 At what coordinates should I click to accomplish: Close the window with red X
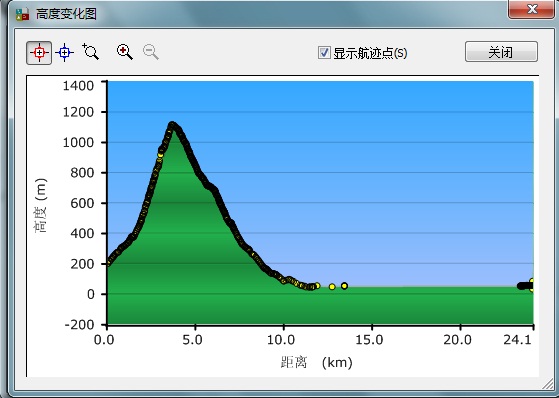(532, 9)
